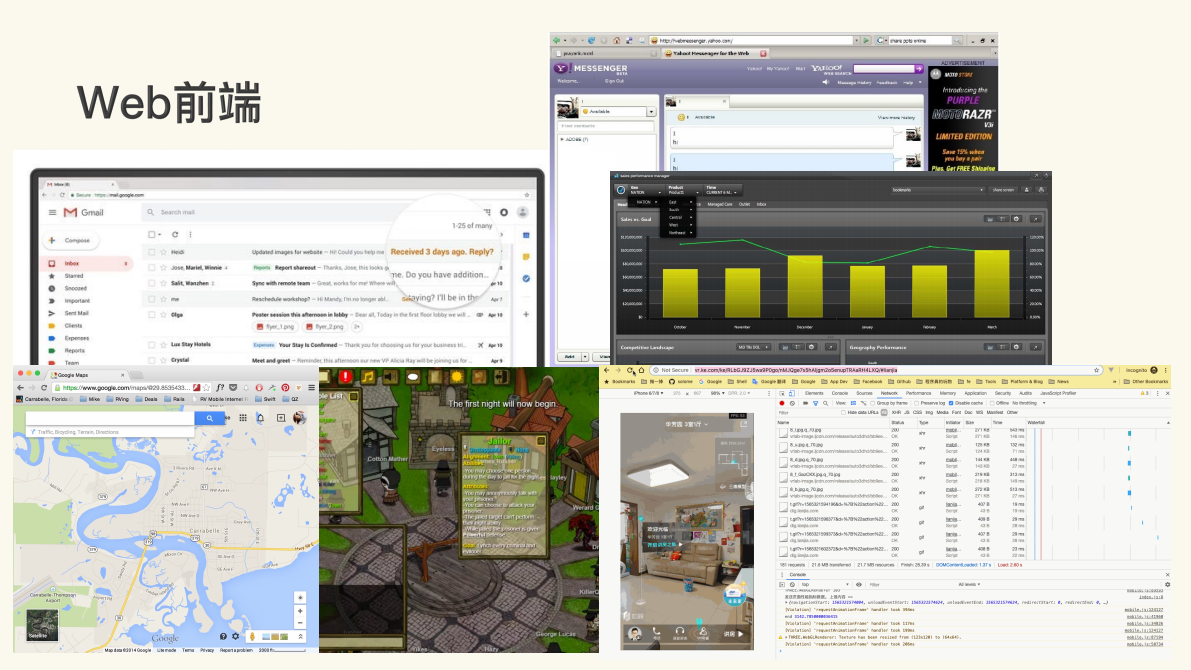Click the Sign Out link in Yahoo Messenger
1191x670 pixels.
click(x=614, y=81)
